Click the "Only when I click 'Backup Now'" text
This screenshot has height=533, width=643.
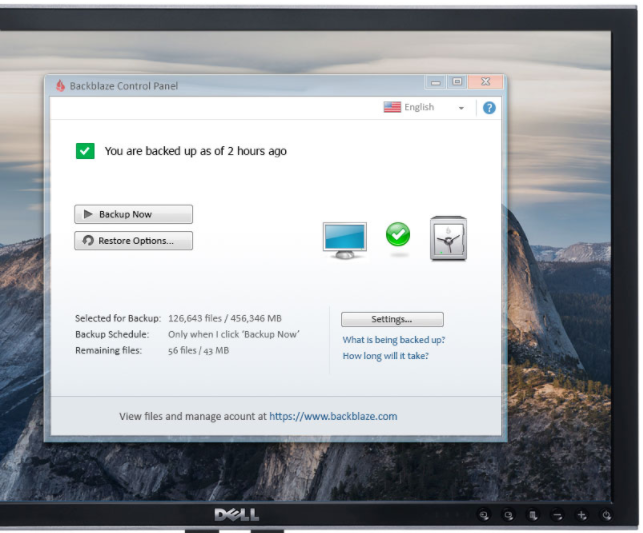point(234,334)
